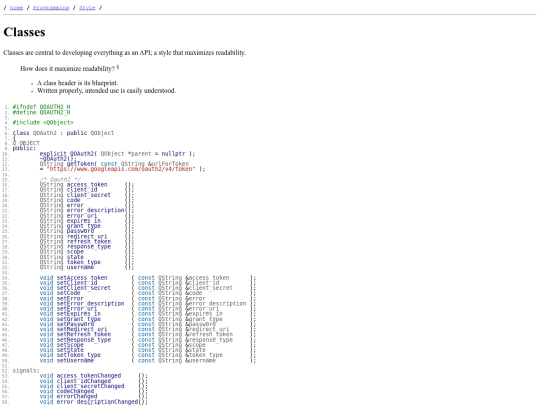Click the 'codeChanged' signal line
Screen dimensions: 540x405
(x=94, y=391)
